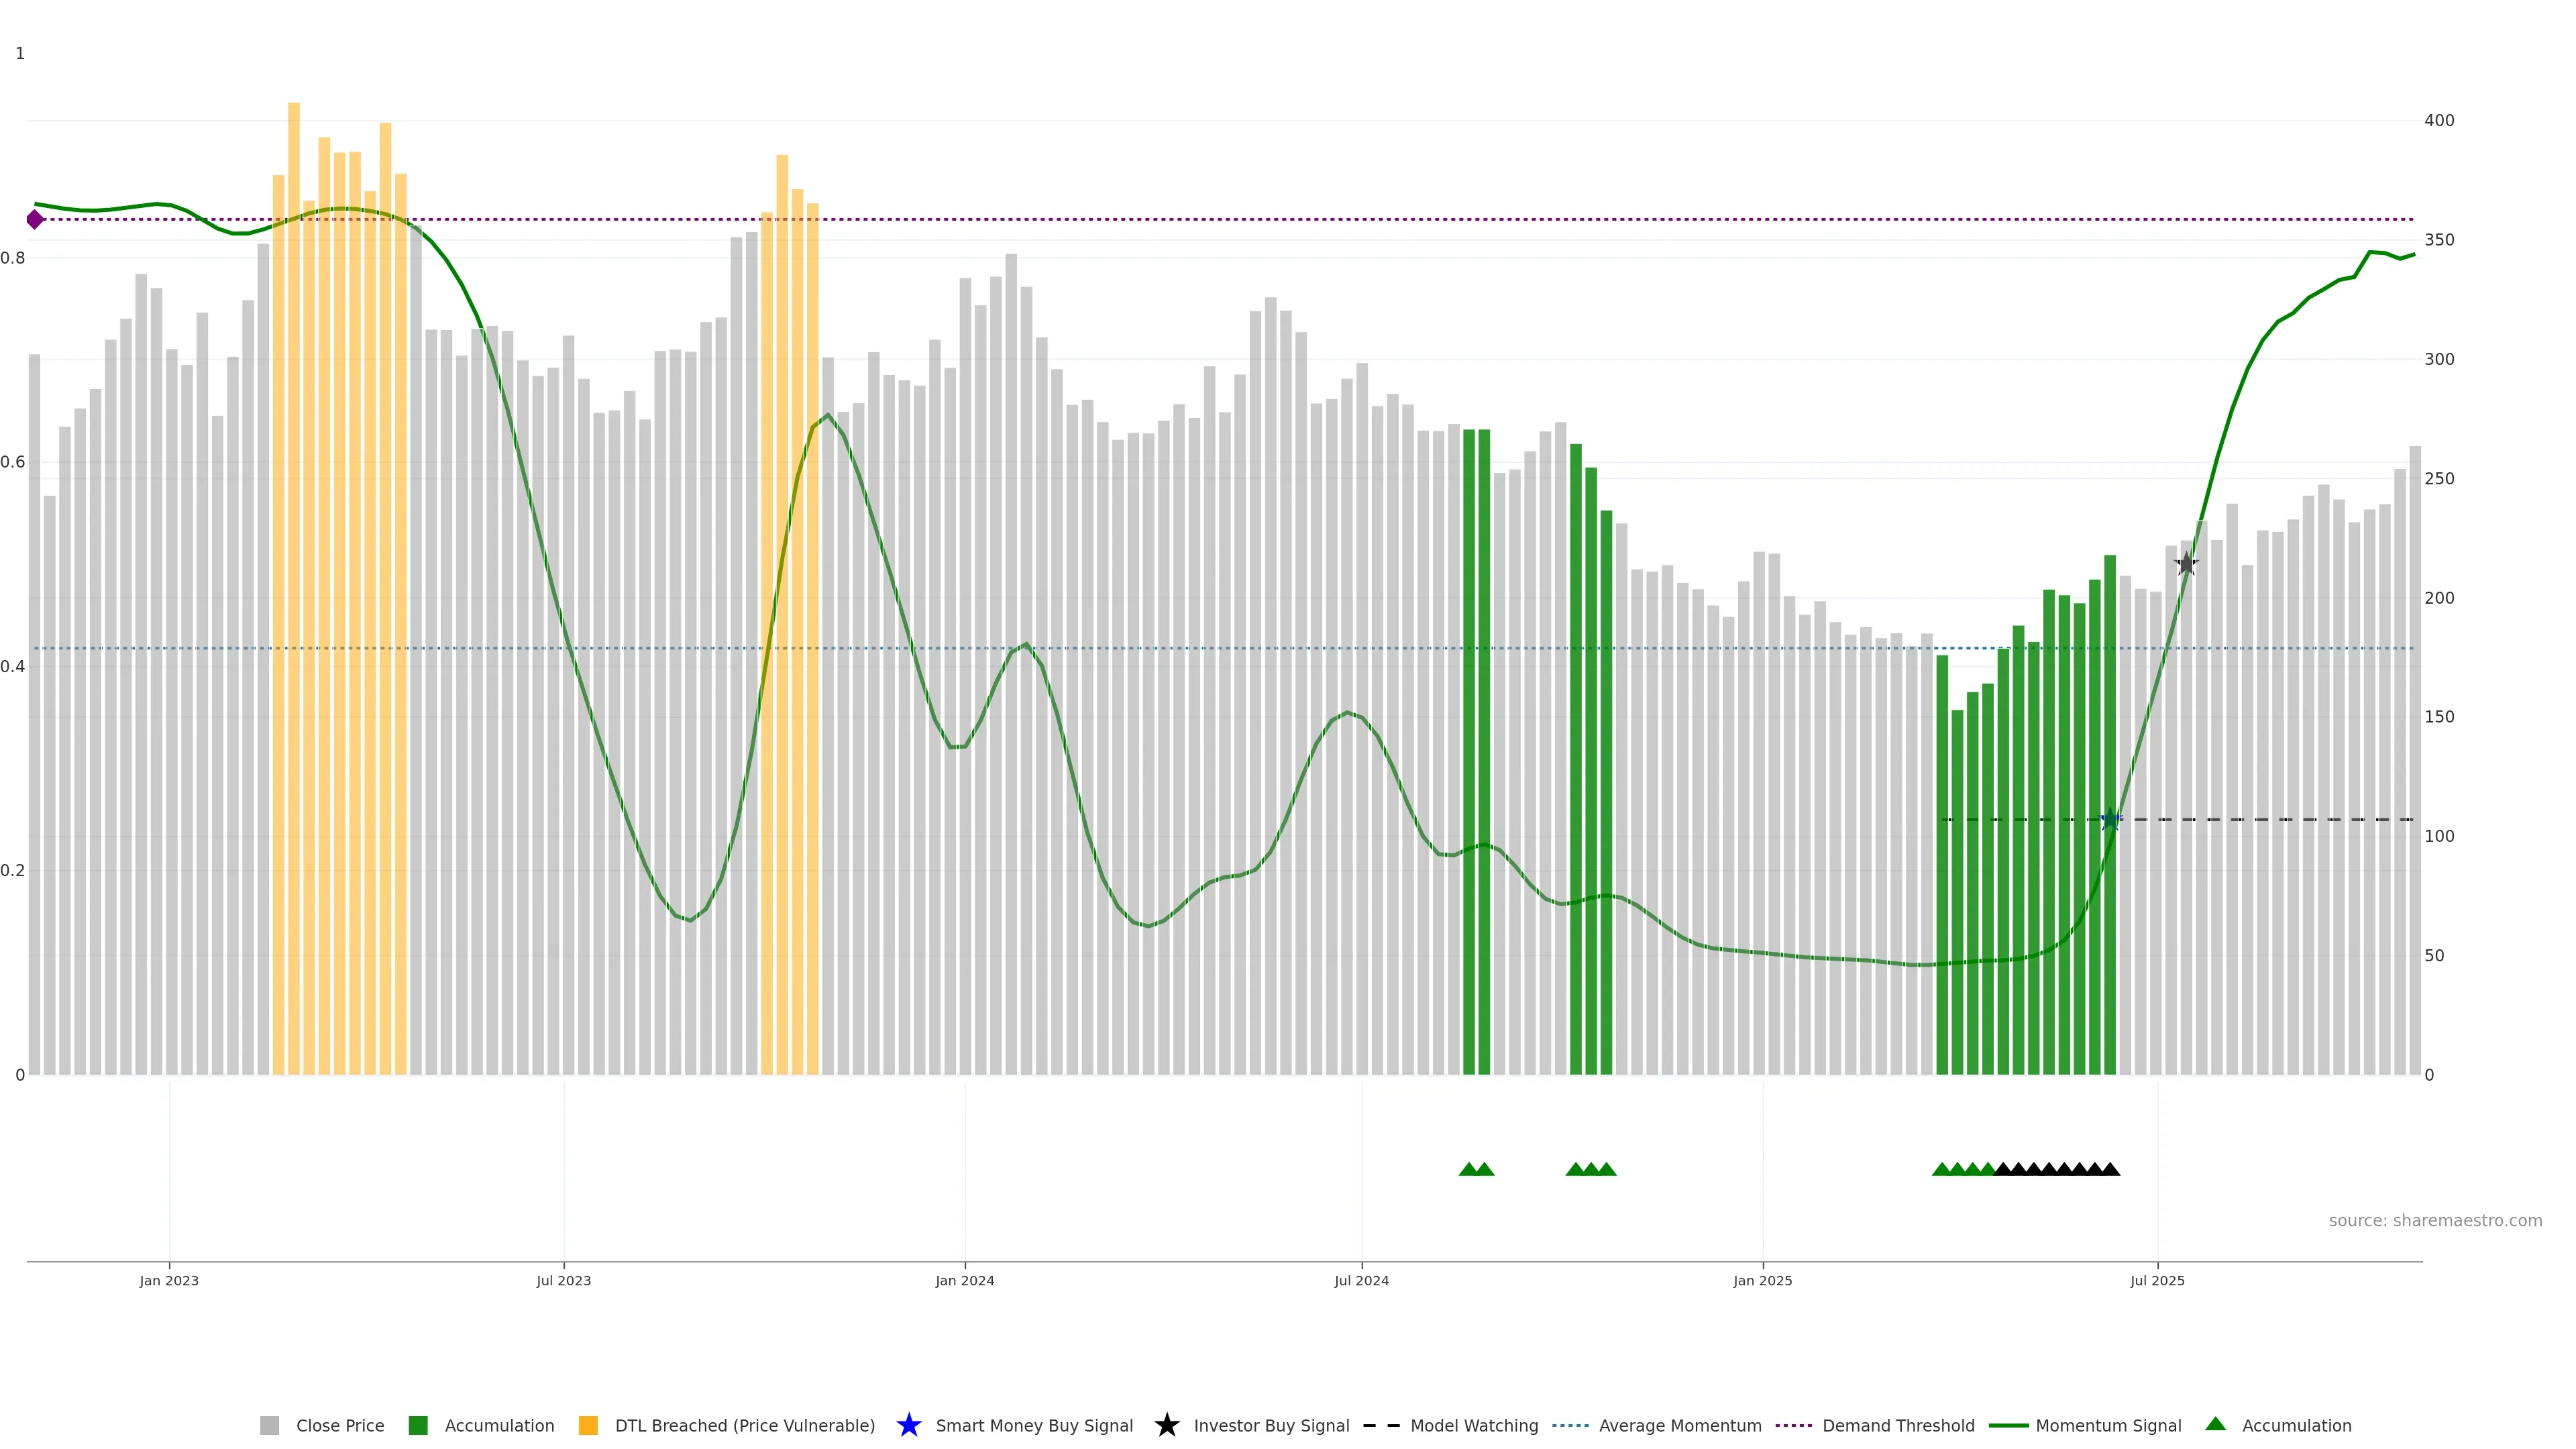The height and width of the screenshot is (1449, 2576).
Task: Click the Jan 2023 axis label
Action: tap(169, 1281)
